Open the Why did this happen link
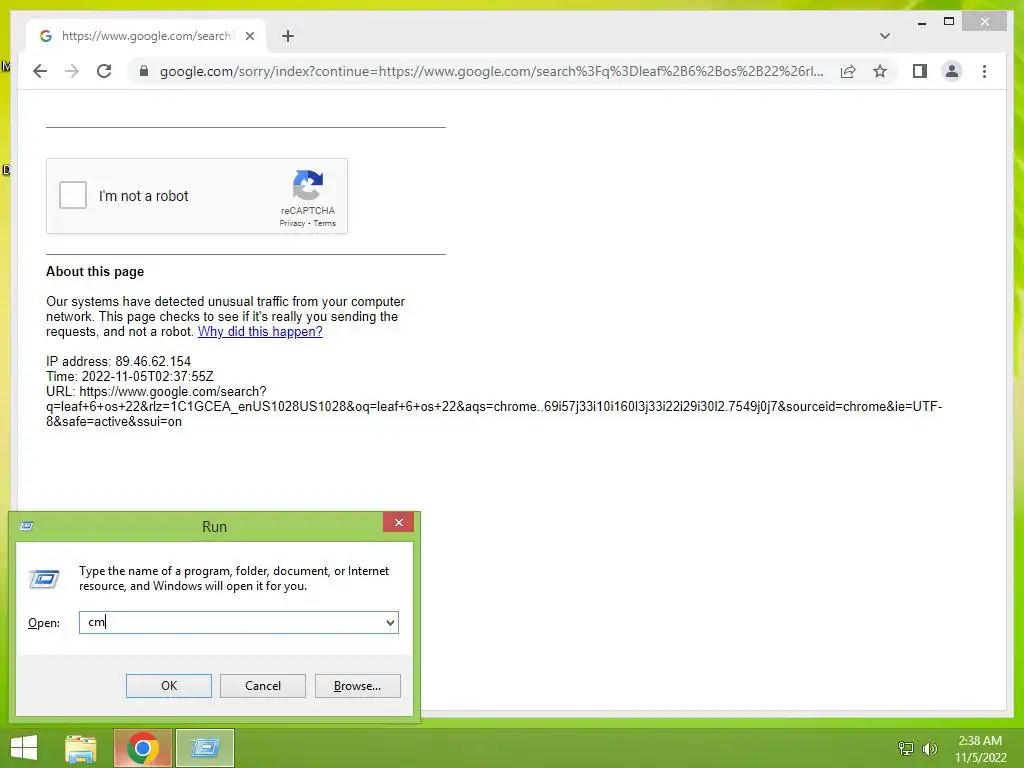The height and width of the screenshot is (768, 1024). pyautogui.click(x=260, y=332)
